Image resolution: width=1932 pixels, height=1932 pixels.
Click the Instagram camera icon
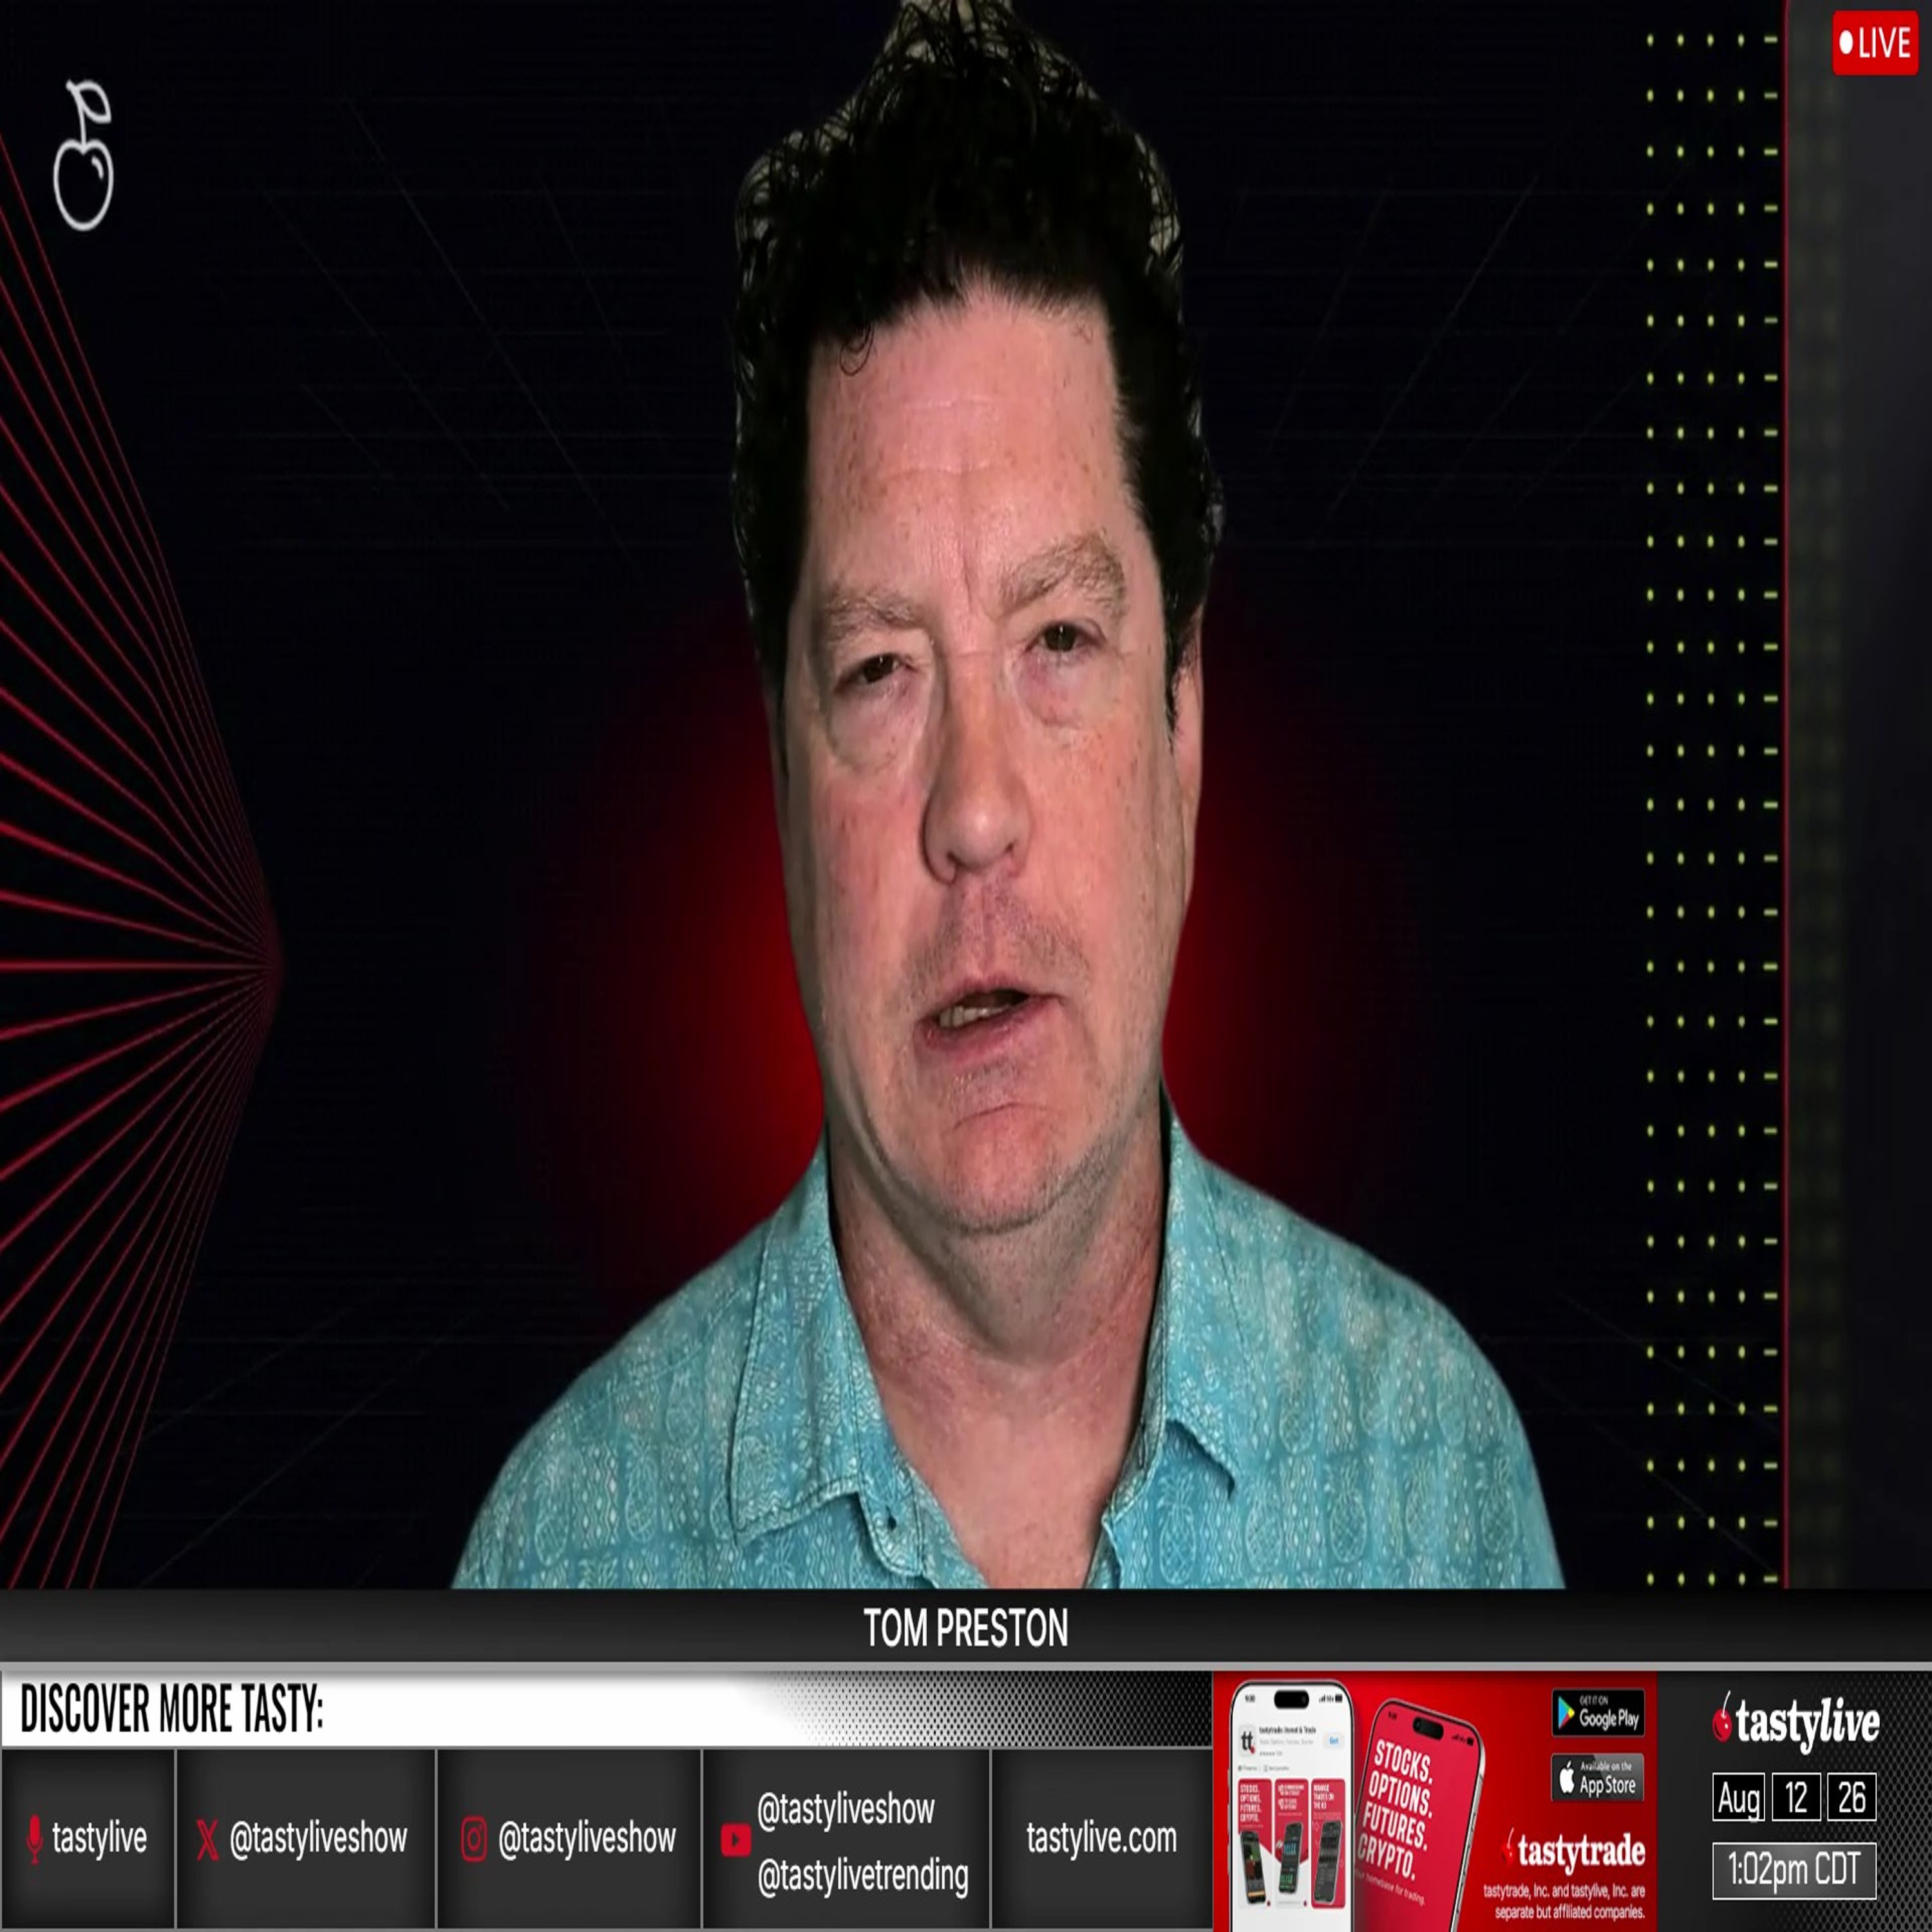(474, 1838)
